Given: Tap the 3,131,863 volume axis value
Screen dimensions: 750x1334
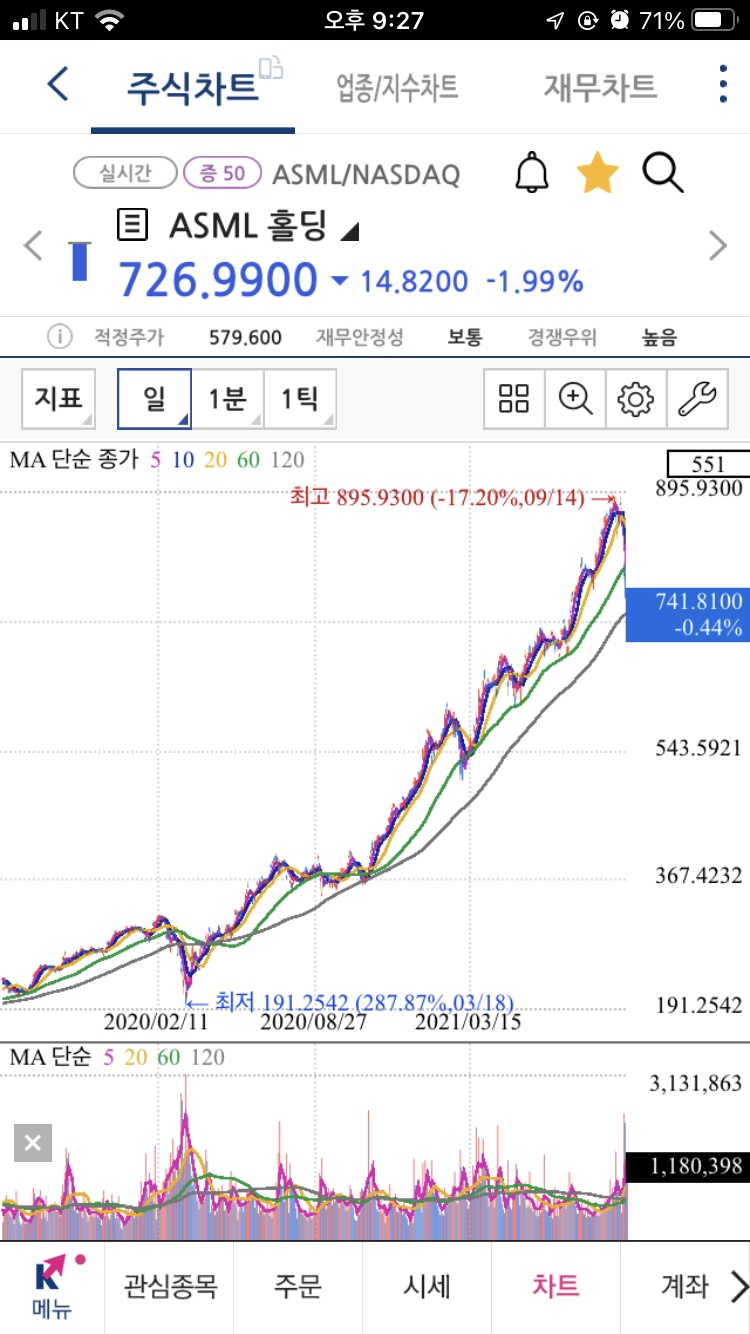Looking at the screenshot, I should pyautogui.click(x=697, y=1083).
